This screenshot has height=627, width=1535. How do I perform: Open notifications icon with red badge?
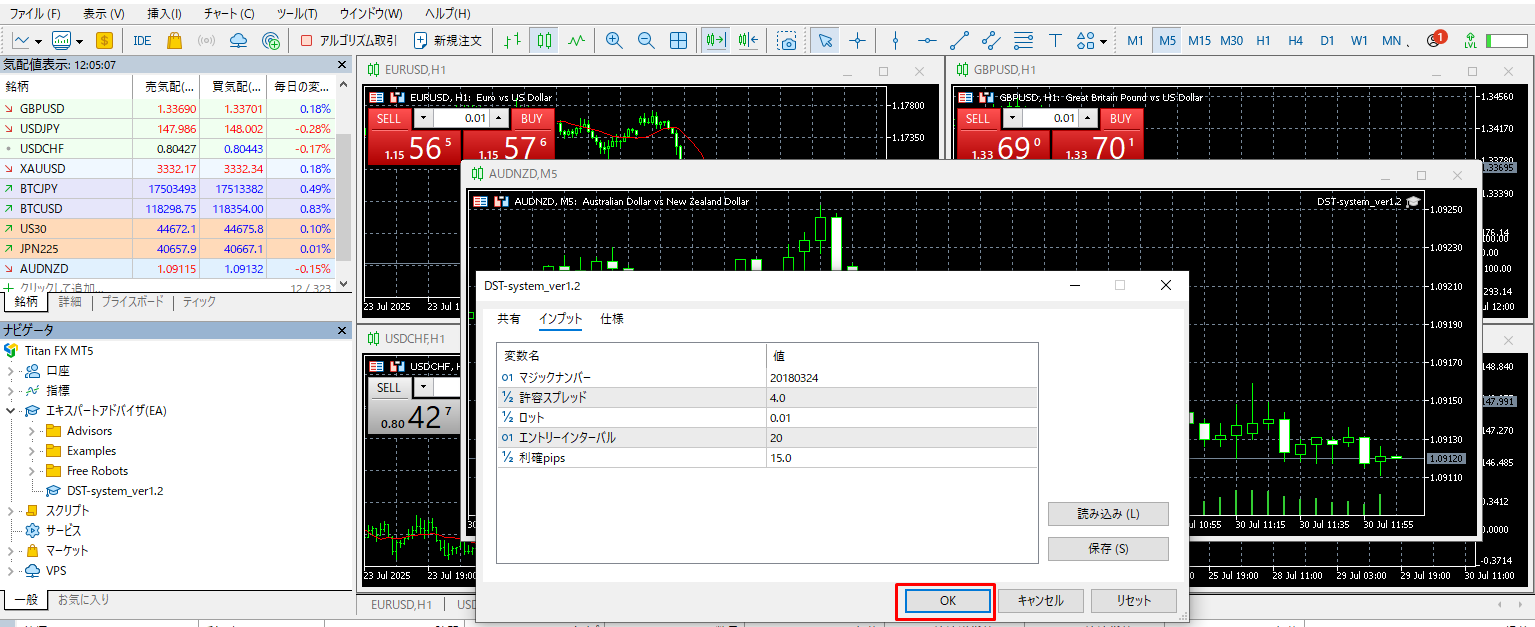(x=1435, y=40)
